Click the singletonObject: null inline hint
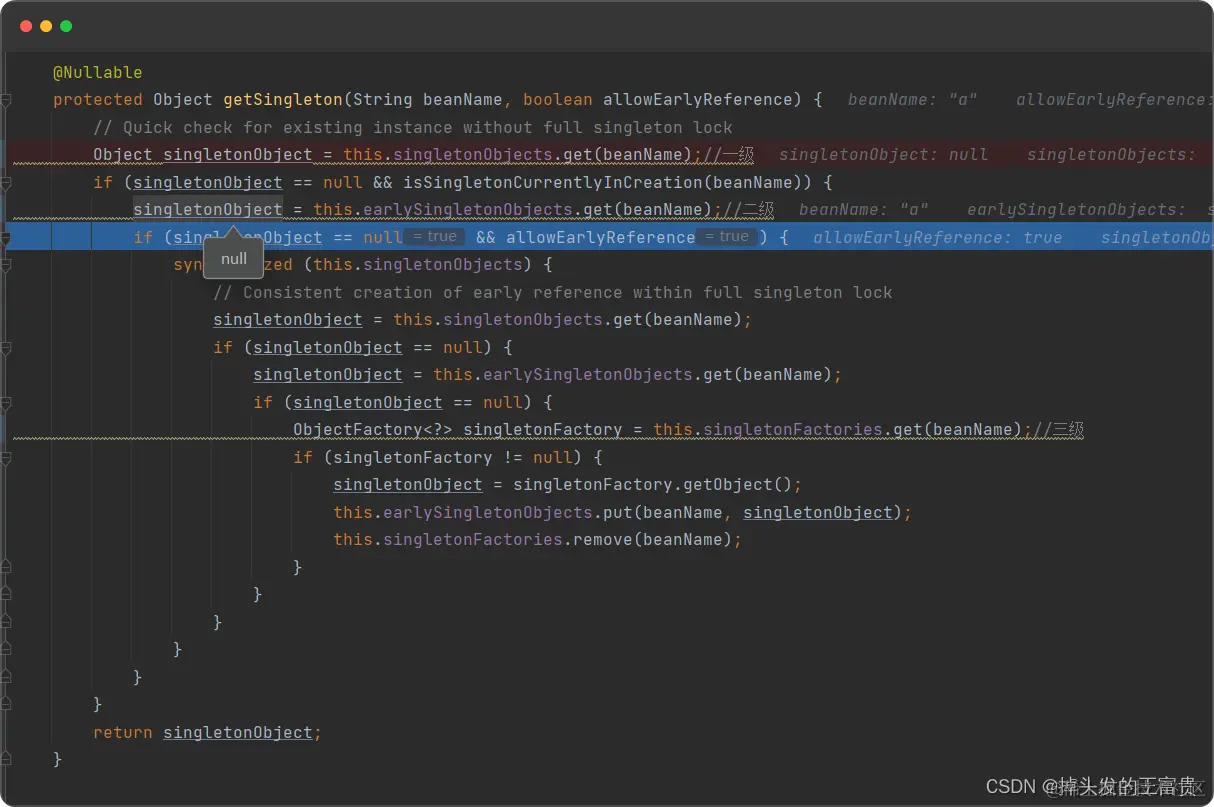Screen dimensions: 1214x807 coord(883,155)
